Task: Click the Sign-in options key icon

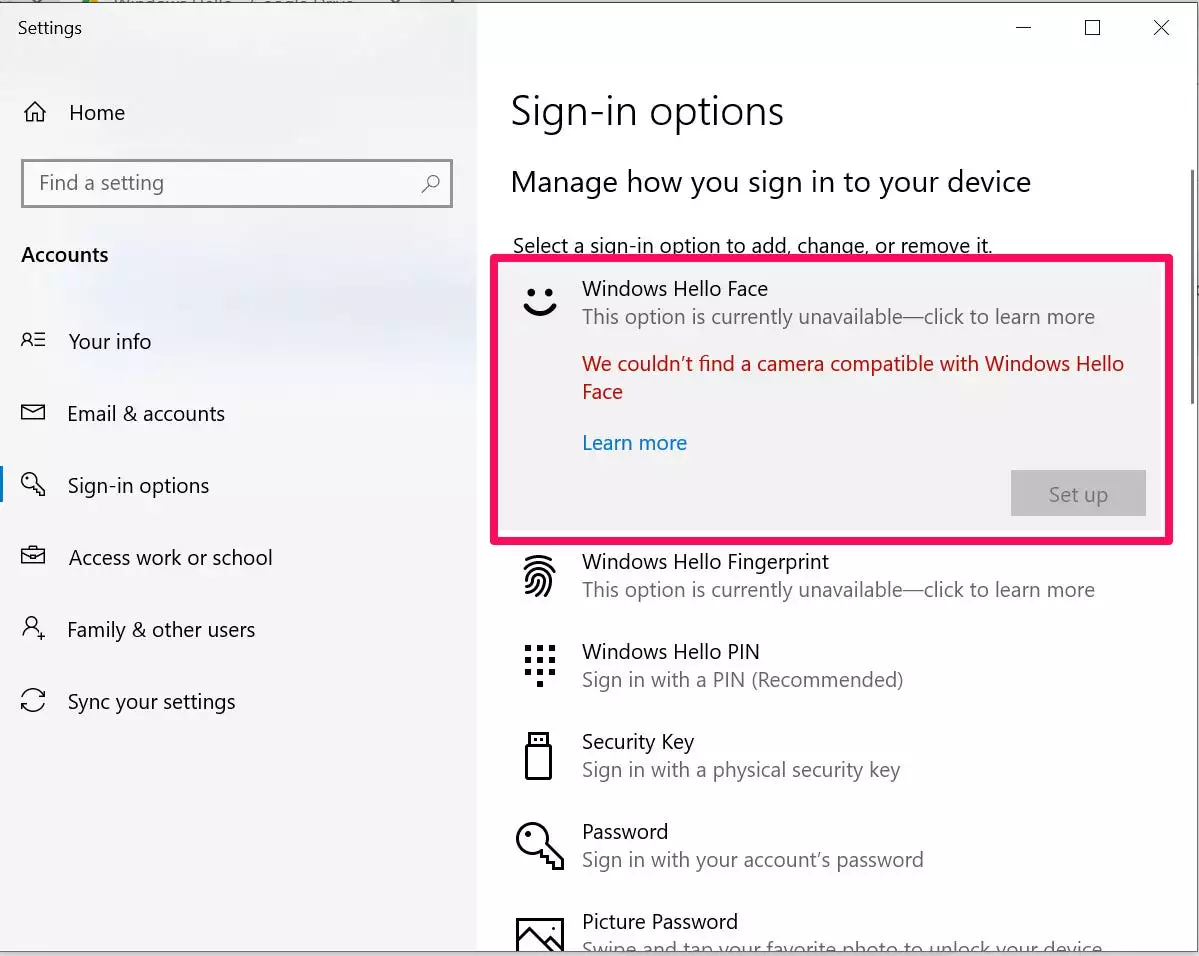Action: pos(33,484)
